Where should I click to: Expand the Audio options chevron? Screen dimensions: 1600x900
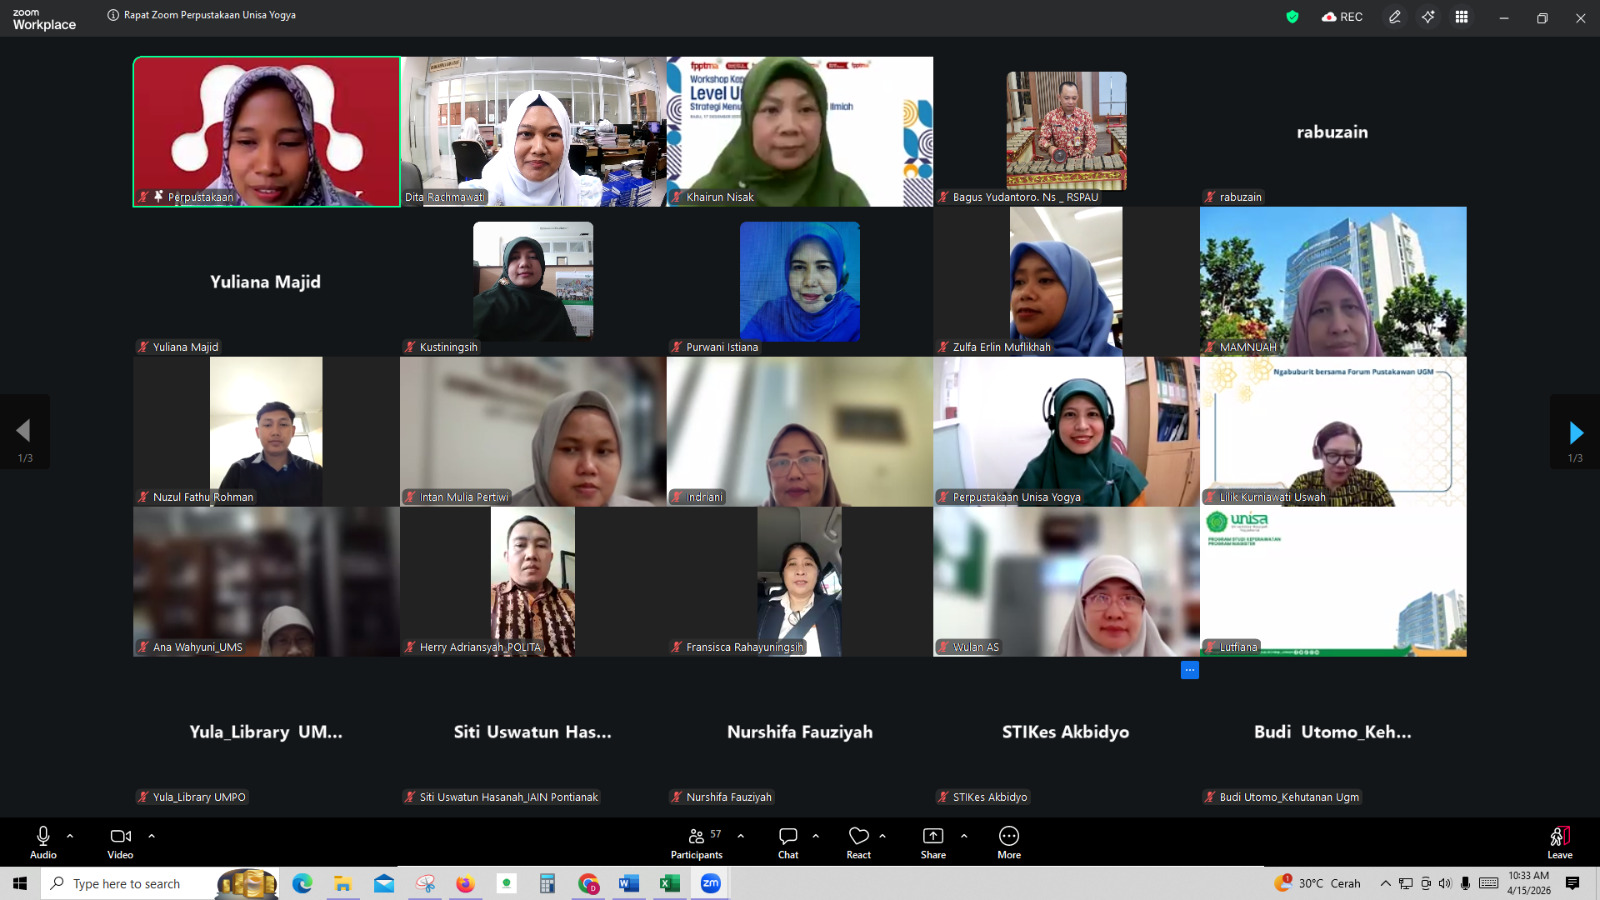[69, 836]
